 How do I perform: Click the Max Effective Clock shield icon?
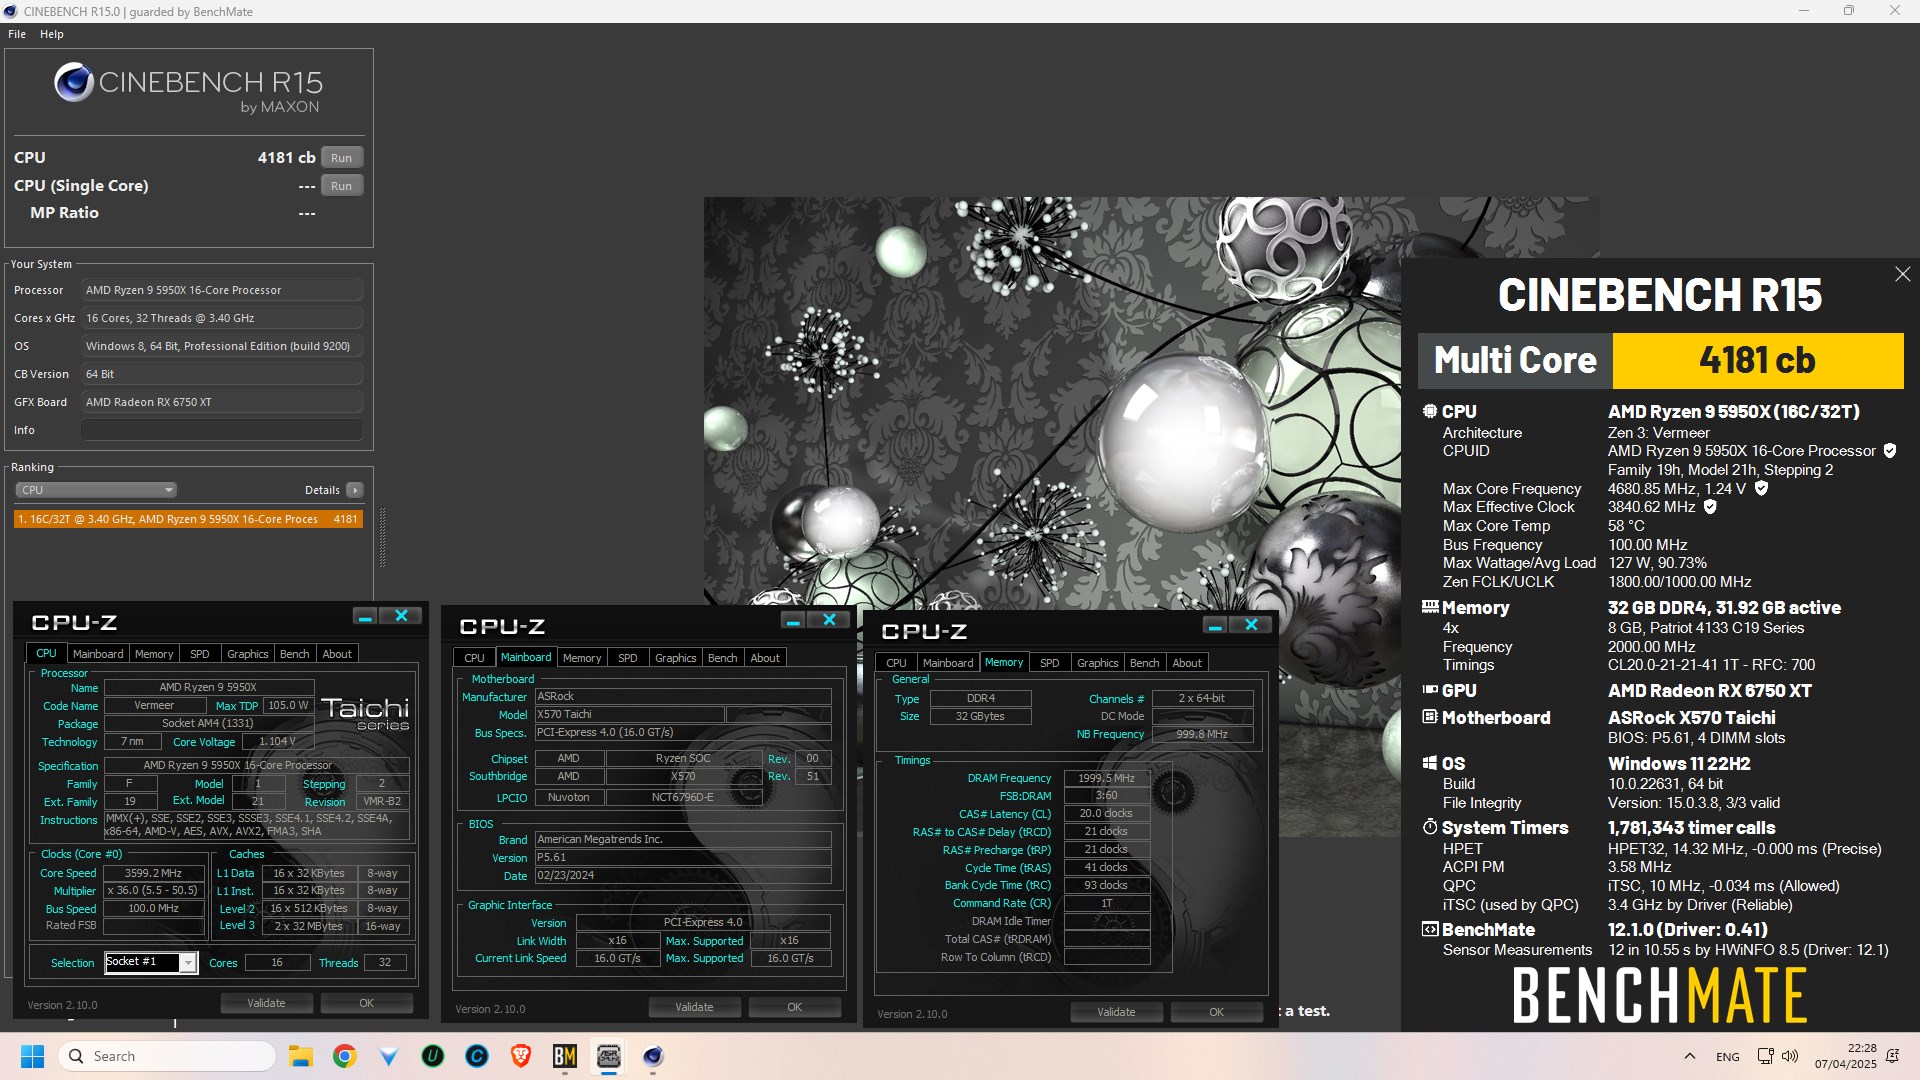(1710, 507)
